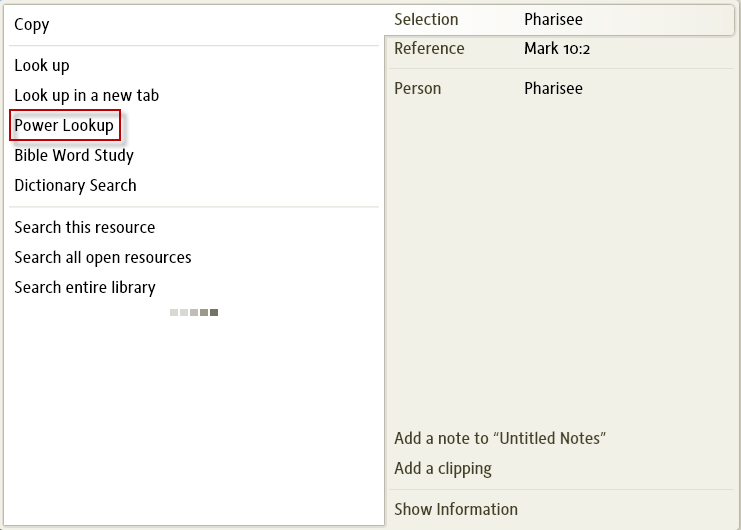Choose Search this resource
The width and height of the screenshot is (741, 530).
tap(85, 228)
